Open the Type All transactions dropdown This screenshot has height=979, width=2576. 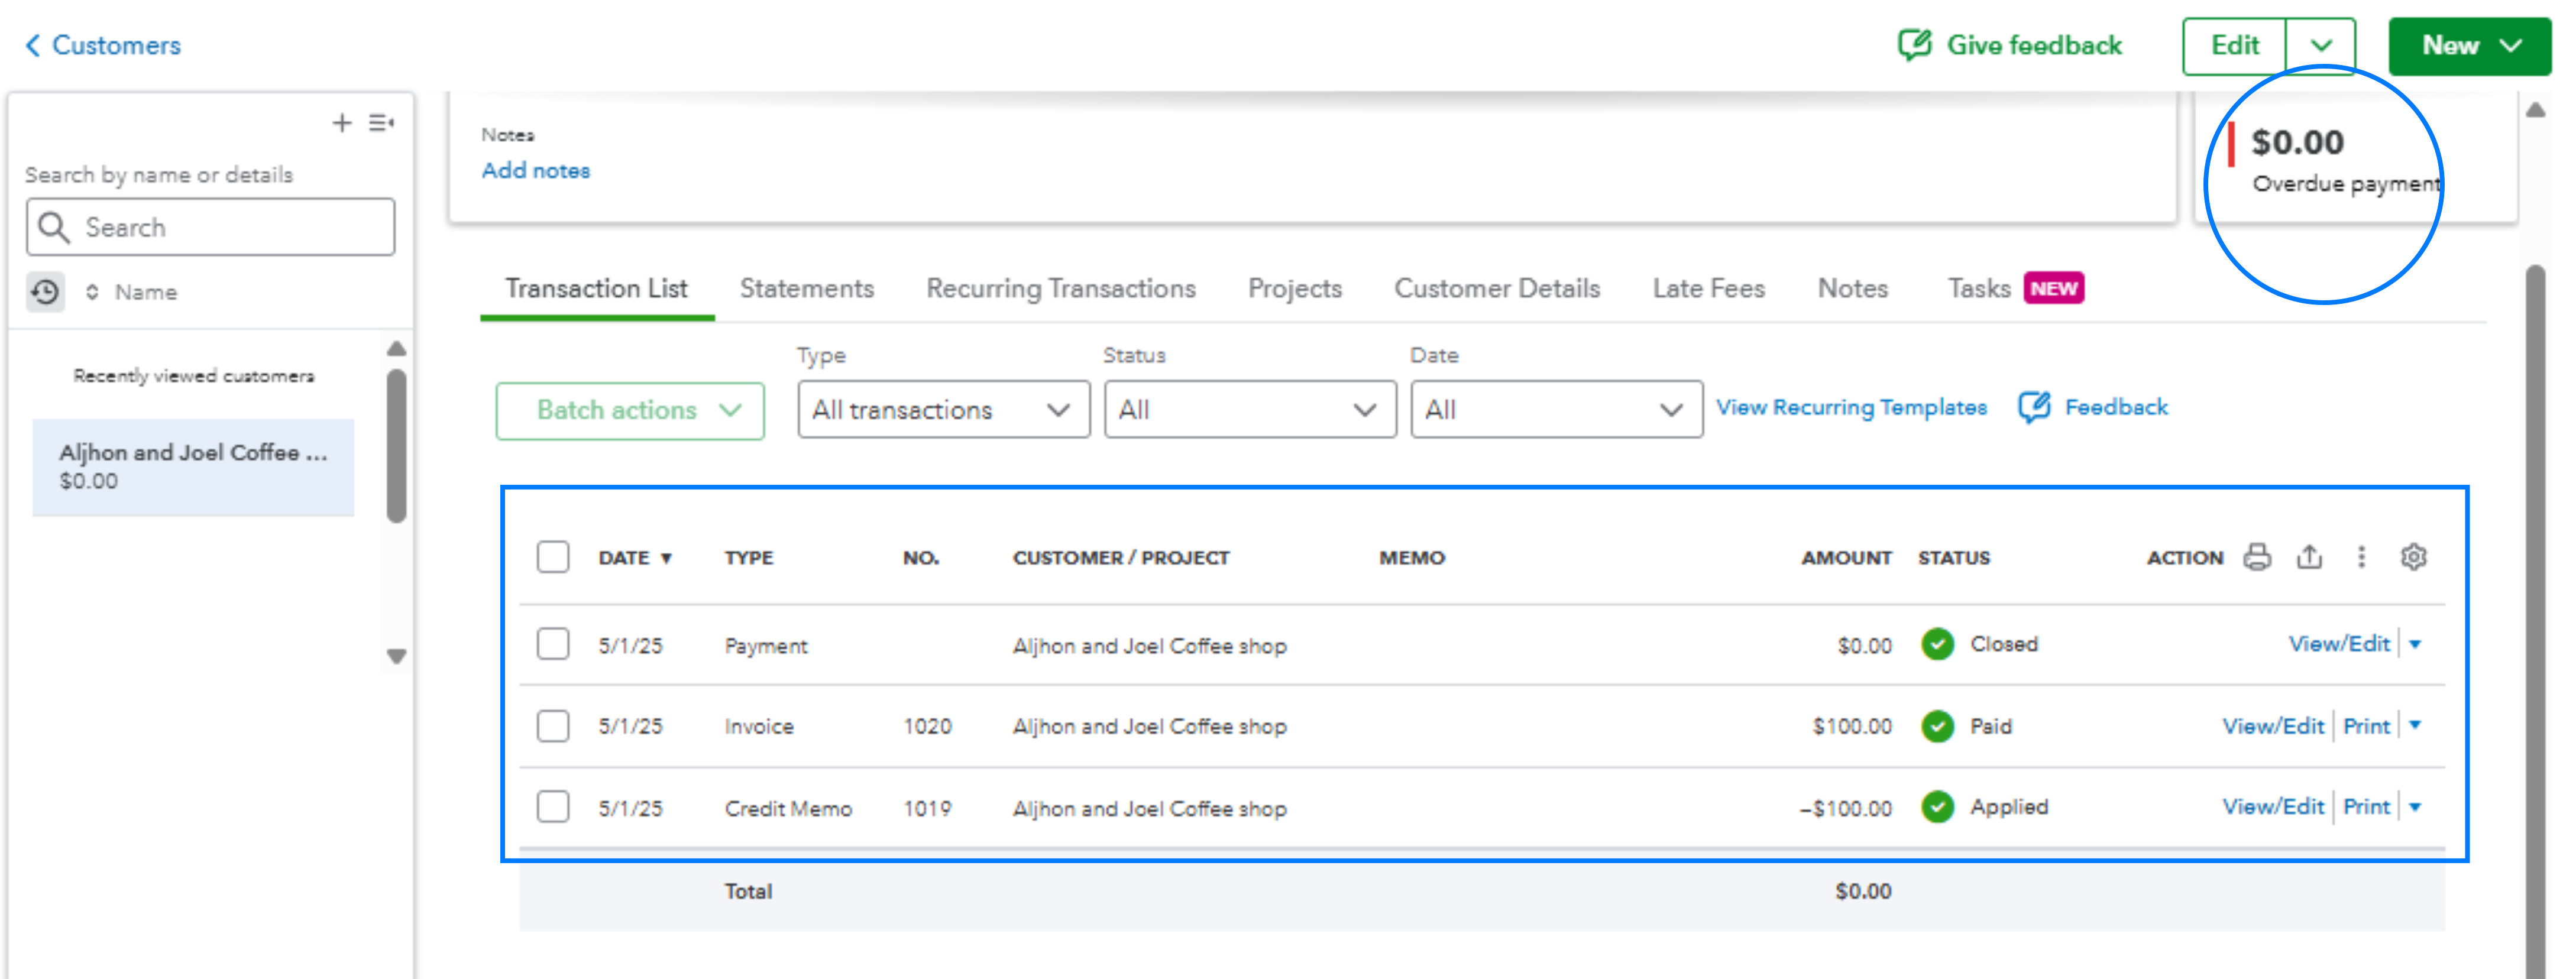pos(943,409)
